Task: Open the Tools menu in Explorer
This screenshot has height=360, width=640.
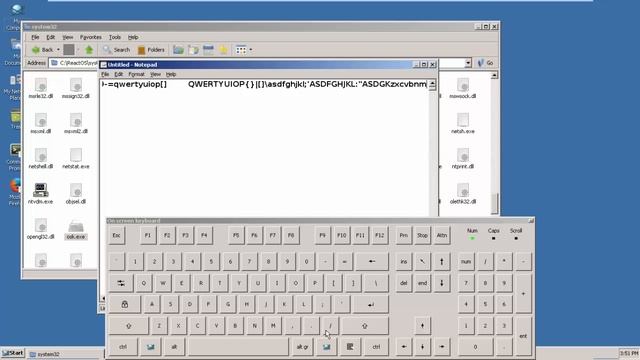Action: (x=115, y=37)
